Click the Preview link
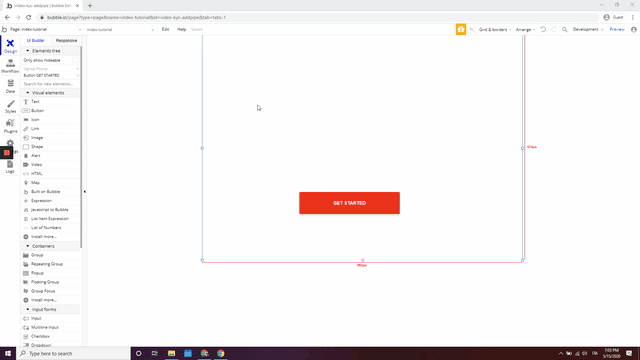This screenshot has width=640, height=360. (x=617, y=29)
